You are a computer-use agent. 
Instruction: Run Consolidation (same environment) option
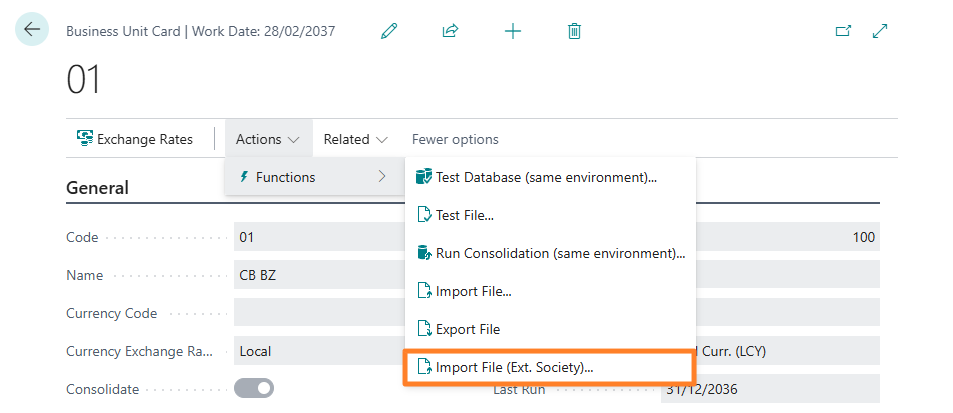tap(560, 253)
